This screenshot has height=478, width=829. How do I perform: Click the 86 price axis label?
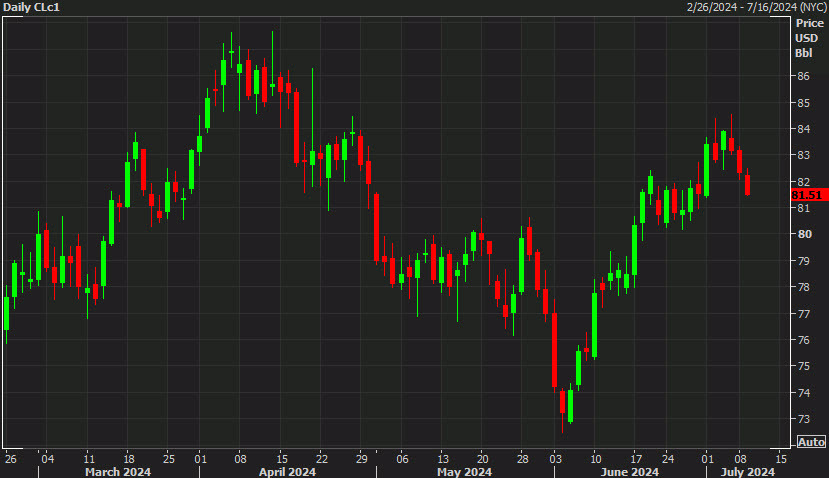(803, 76)
